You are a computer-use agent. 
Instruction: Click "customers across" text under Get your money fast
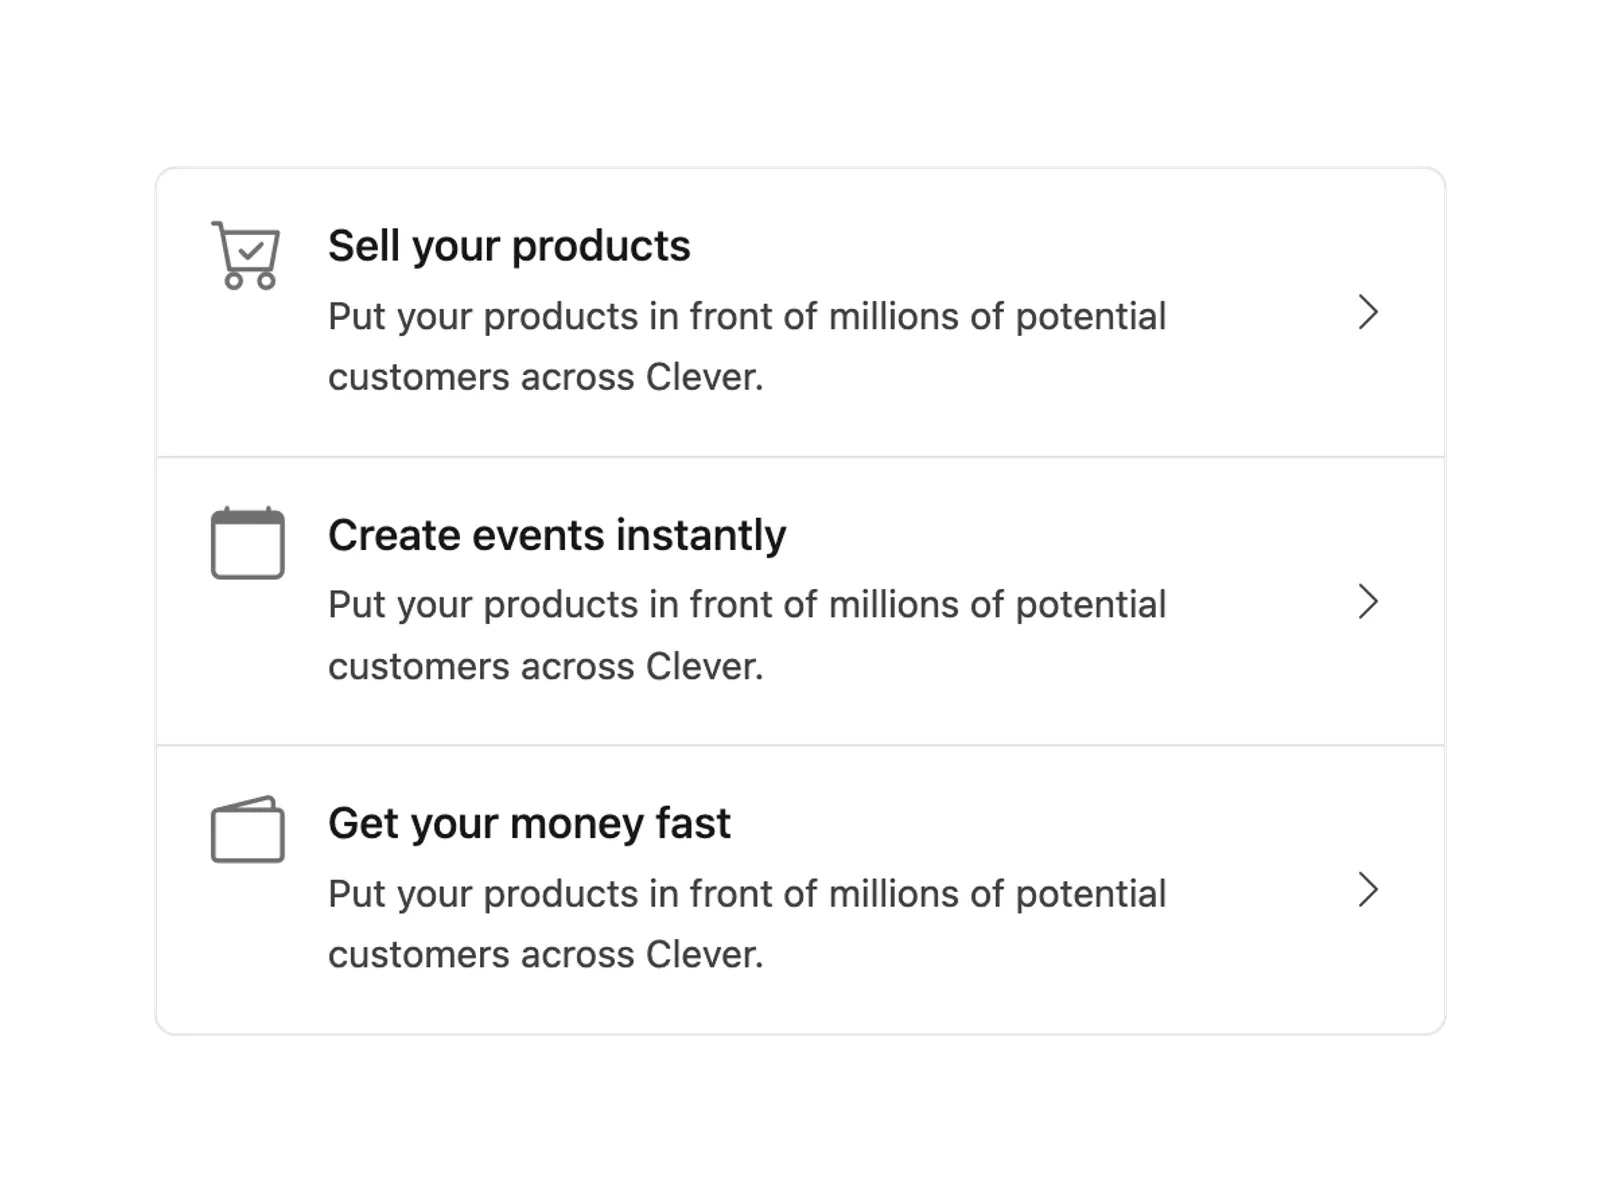(481, 954)
